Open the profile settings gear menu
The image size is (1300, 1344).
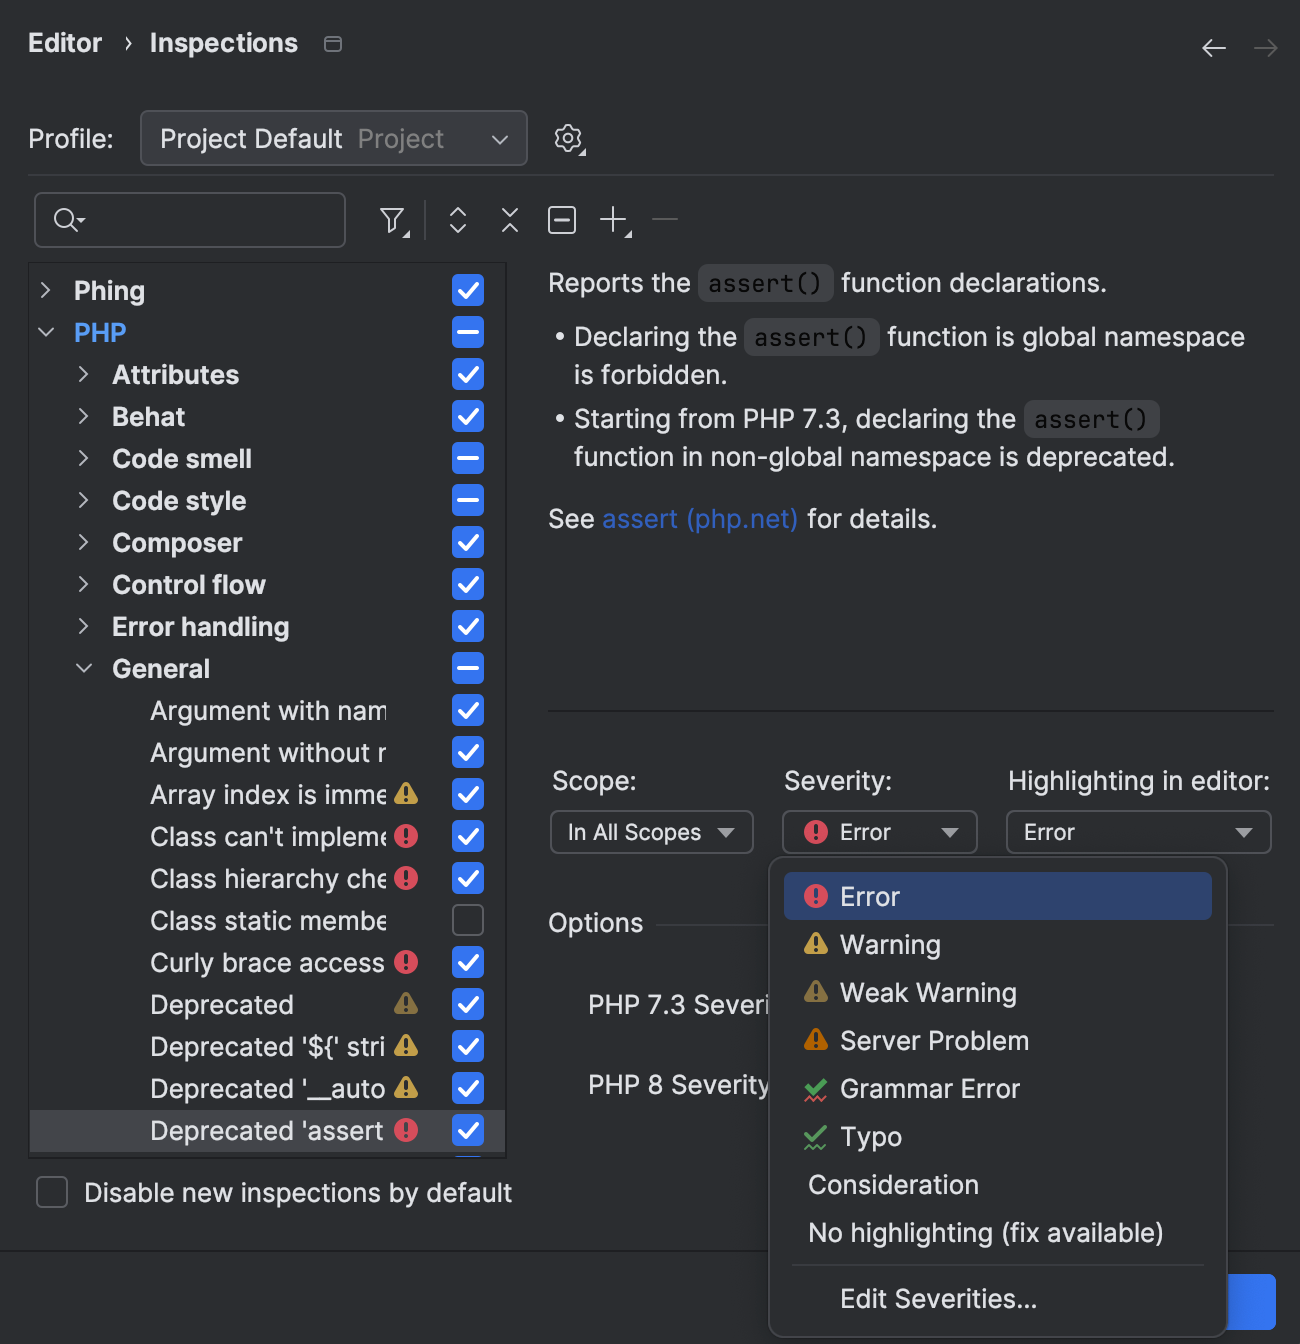pyautogui.click(x=569, y=139)
